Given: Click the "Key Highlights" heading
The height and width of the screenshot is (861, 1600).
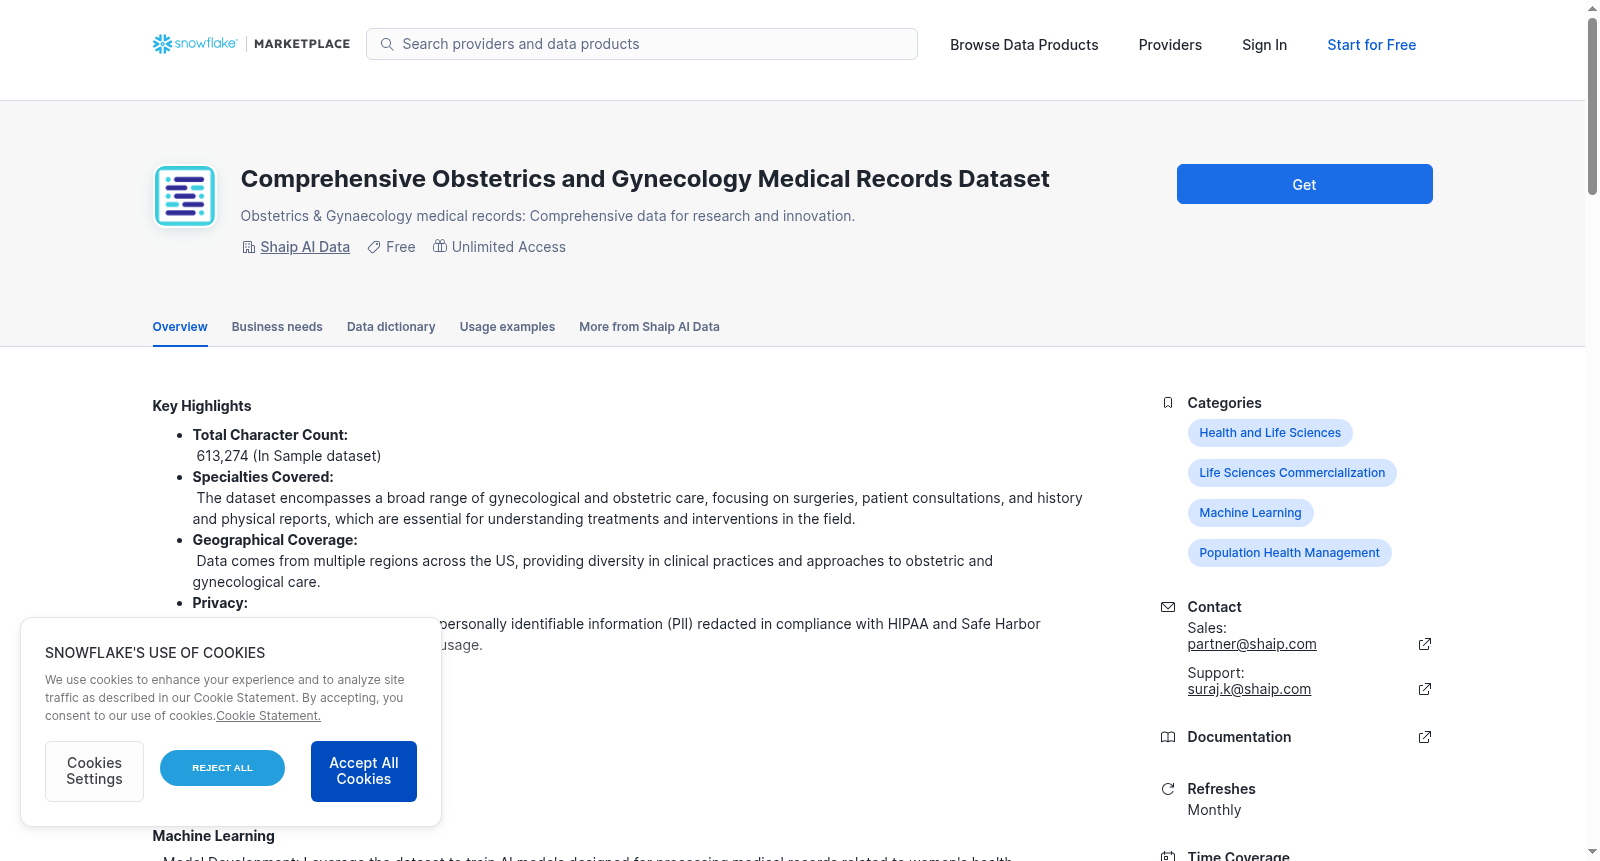Looking at the screenshot, I should click(x=202, y=406).
